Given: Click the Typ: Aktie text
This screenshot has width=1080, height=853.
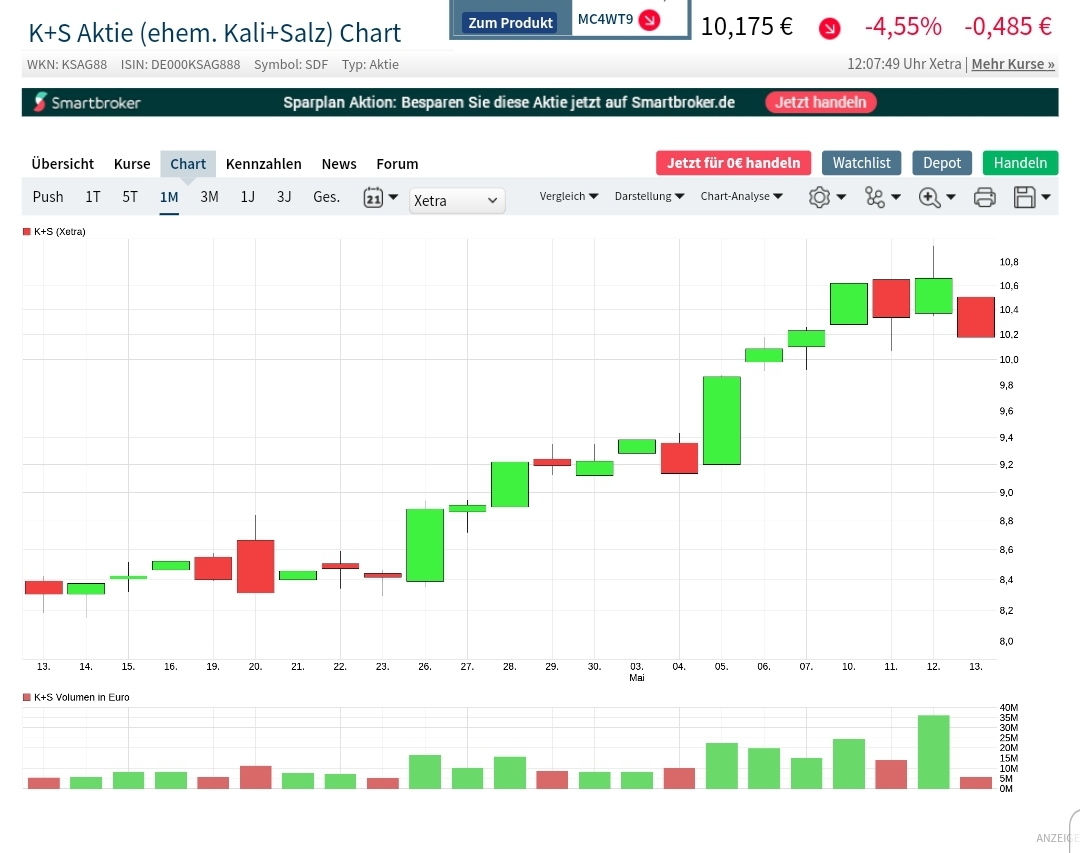Looking at the screenshot, I should point(370,65).
